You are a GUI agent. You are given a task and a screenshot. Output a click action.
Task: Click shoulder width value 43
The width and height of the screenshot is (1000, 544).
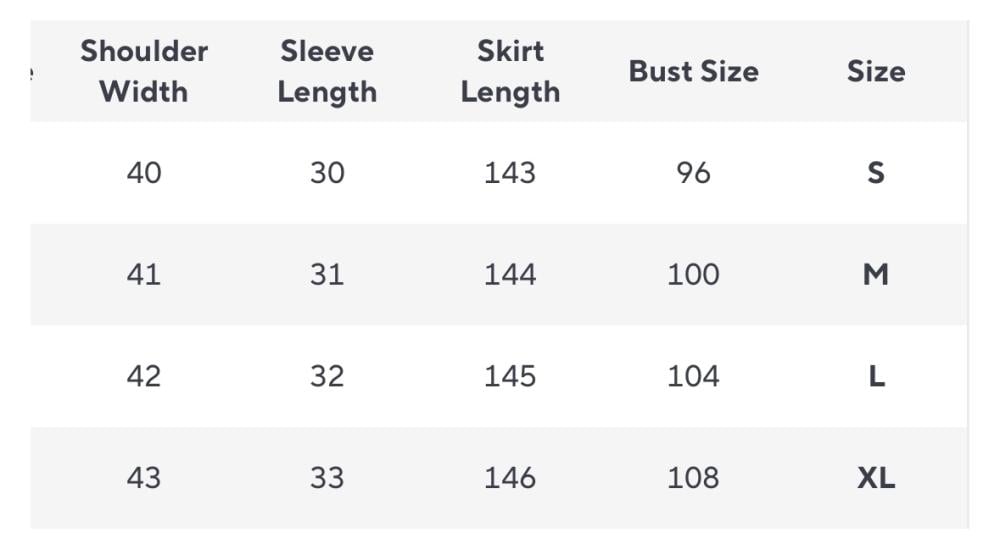pyautogui.click(x=144, y=478)
